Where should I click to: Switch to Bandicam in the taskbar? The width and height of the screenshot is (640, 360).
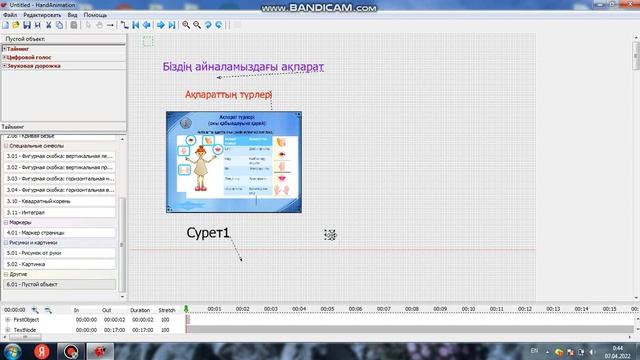coord(71,351)
